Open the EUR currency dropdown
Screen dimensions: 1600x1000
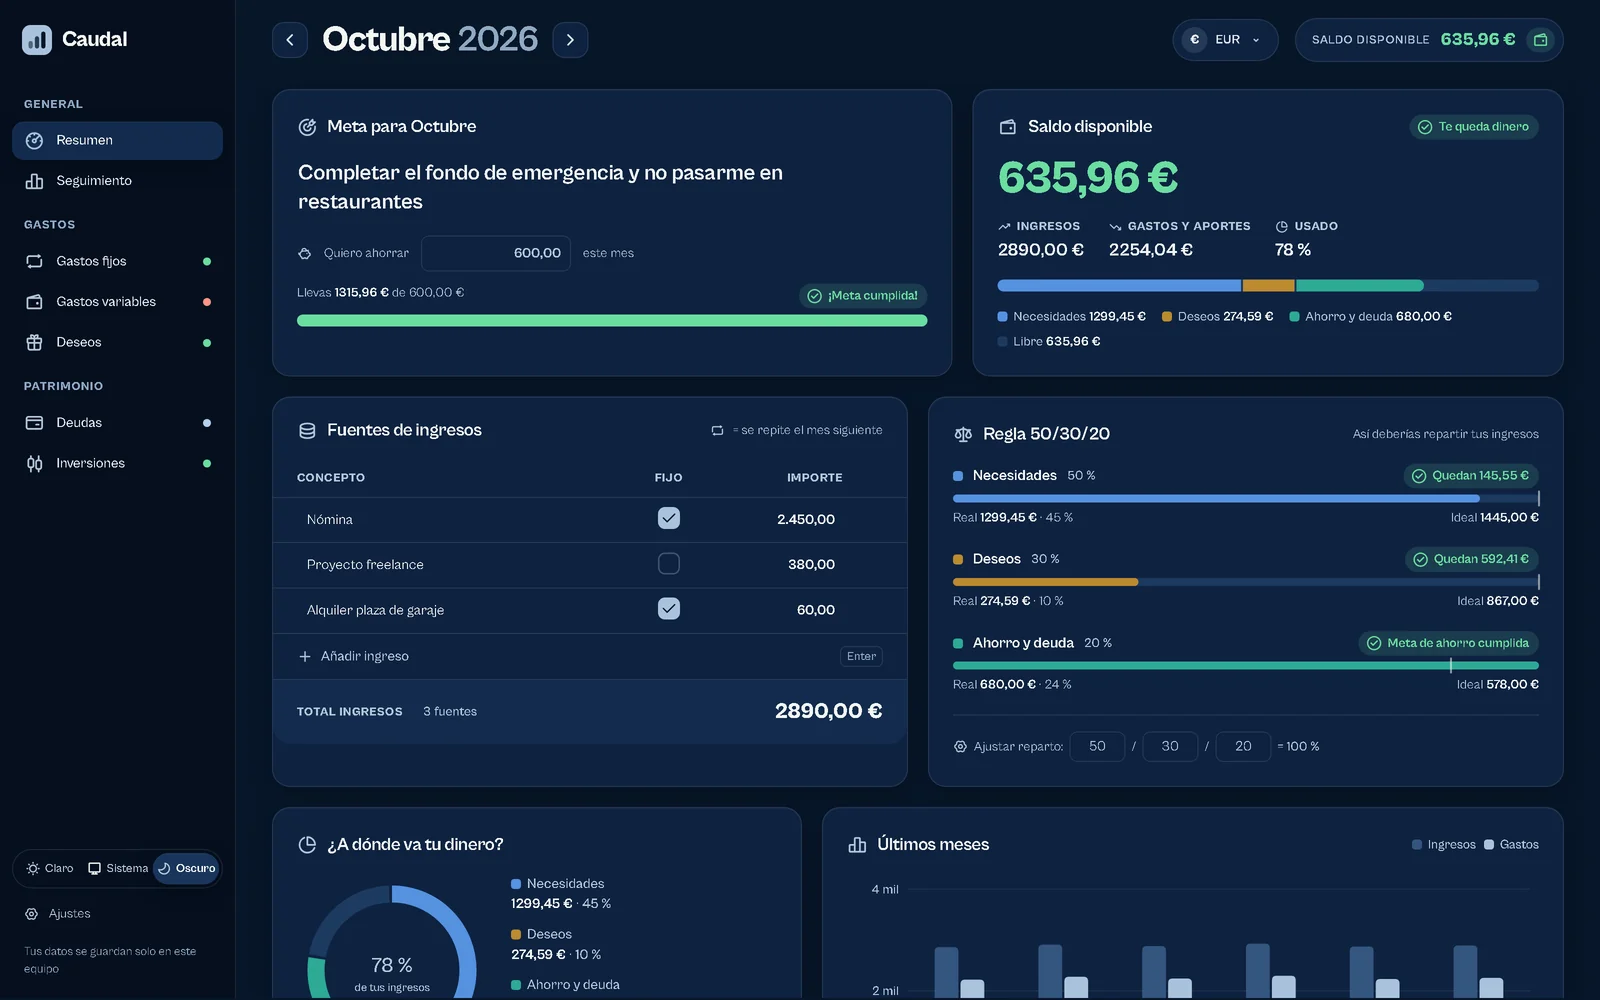pos(1225,40)
